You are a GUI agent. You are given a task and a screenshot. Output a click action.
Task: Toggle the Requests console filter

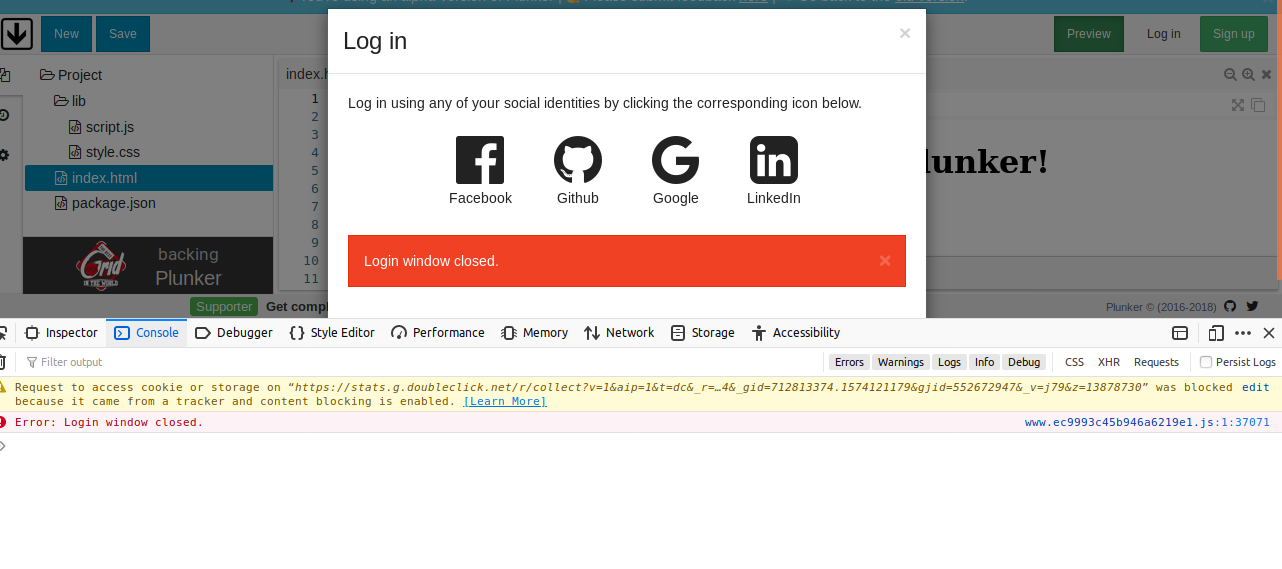coord(1156,362)
